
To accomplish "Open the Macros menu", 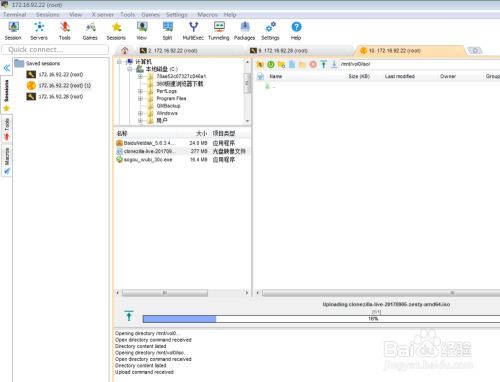I will click(x=207, y=15).
